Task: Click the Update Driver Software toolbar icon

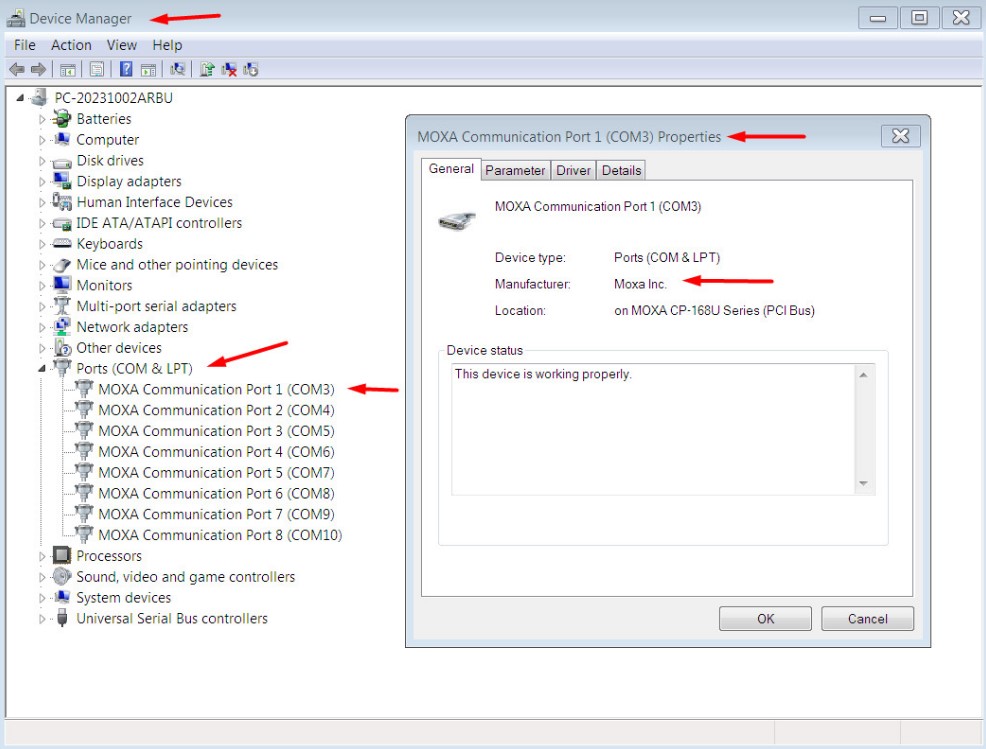Action: pos(207,69)
